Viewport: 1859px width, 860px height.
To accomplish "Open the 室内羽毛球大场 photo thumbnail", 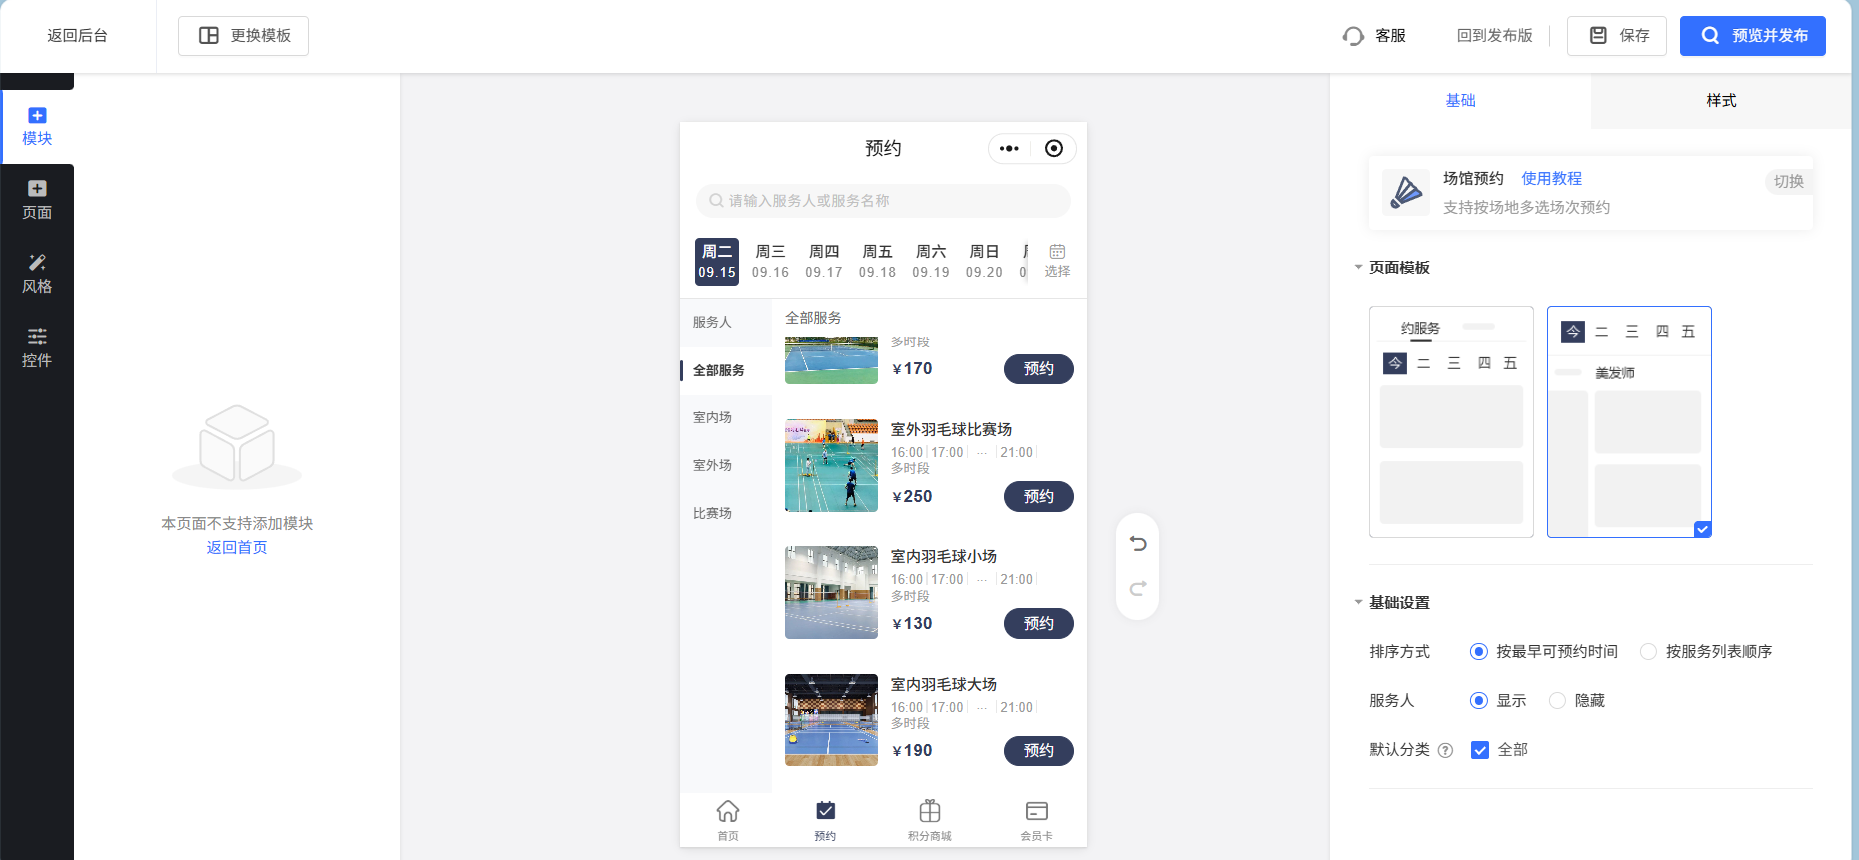I will [831, 720].
